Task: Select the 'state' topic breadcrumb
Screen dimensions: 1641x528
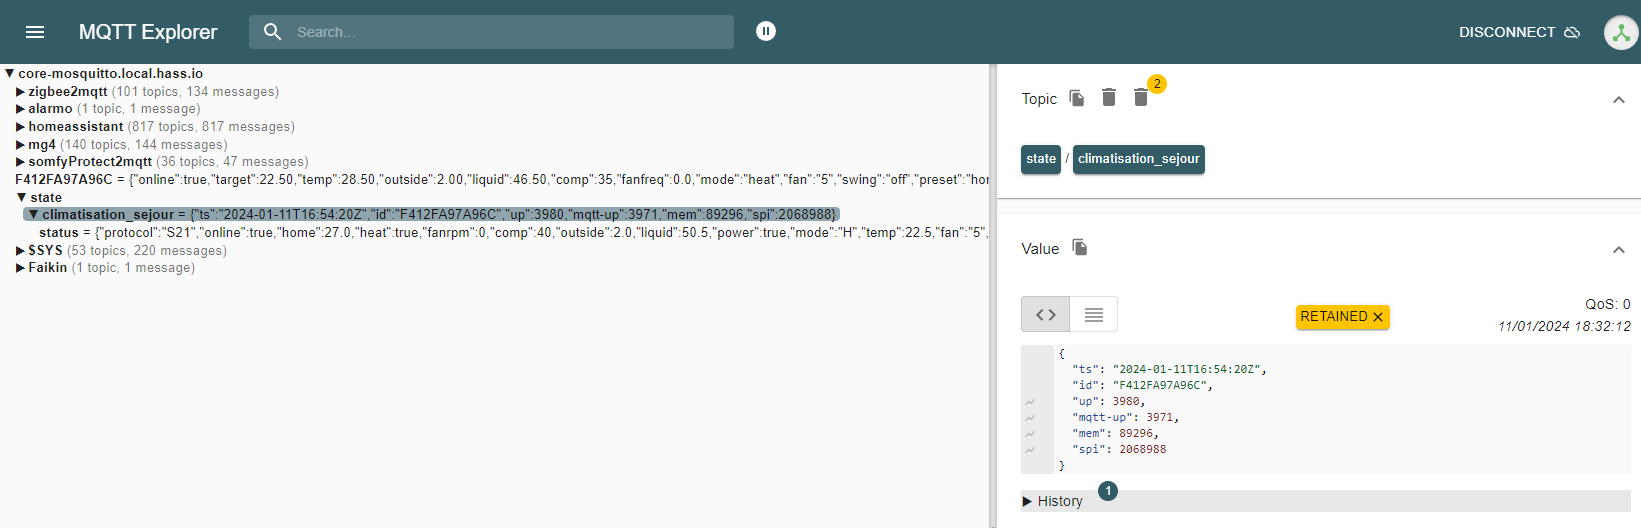Action: point(1041,159)
